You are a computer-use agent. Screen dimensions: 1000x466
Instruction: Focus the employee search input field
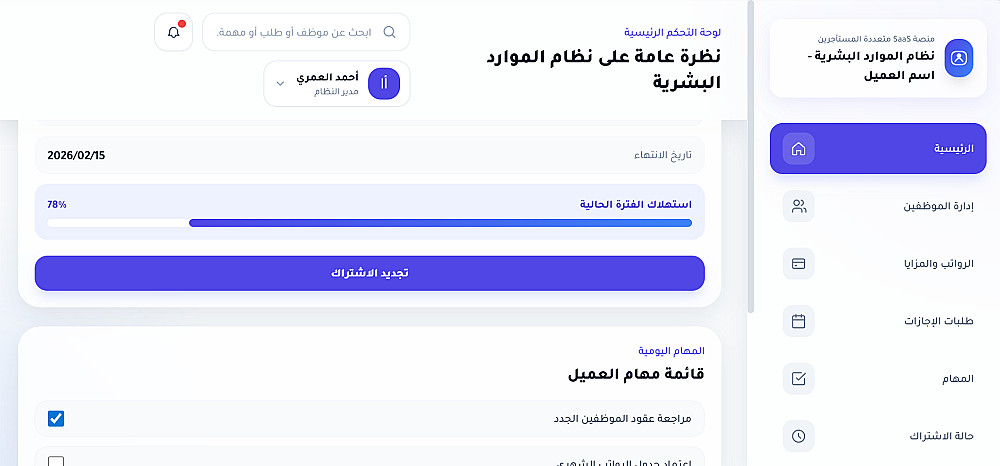(x=300, y=32)
